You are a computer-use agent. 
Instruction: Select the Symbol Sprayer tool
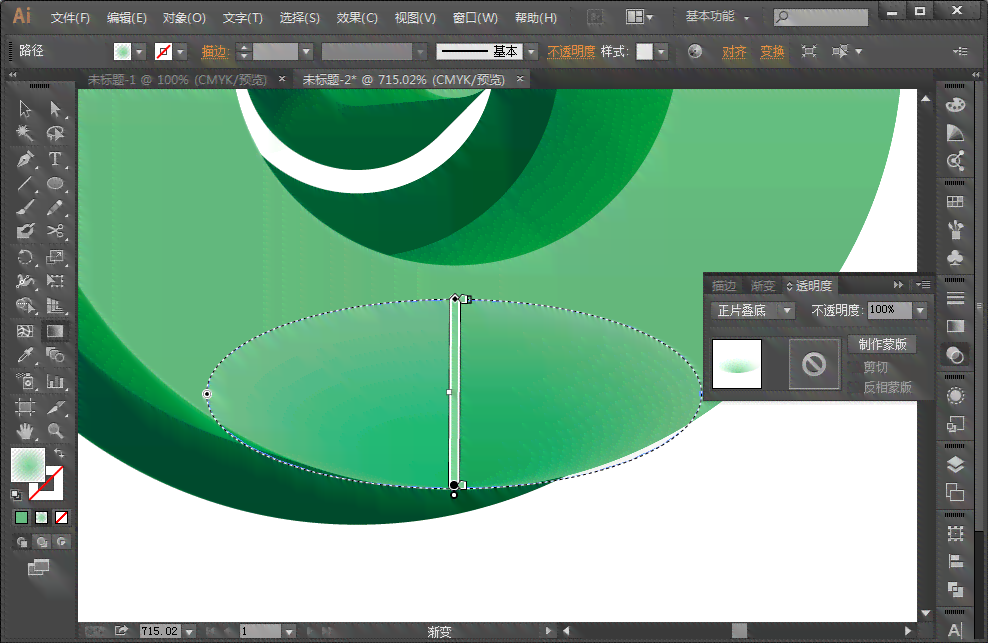[25, 381]
